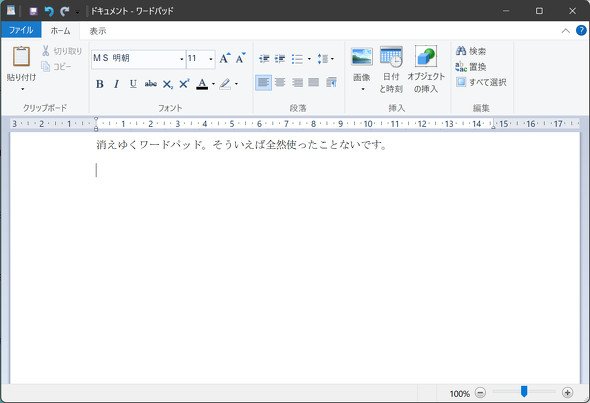This screenshot has width=590, height=403.
Task: Open the 貼り付け dropdown arrow
Action: click(23, 89)
